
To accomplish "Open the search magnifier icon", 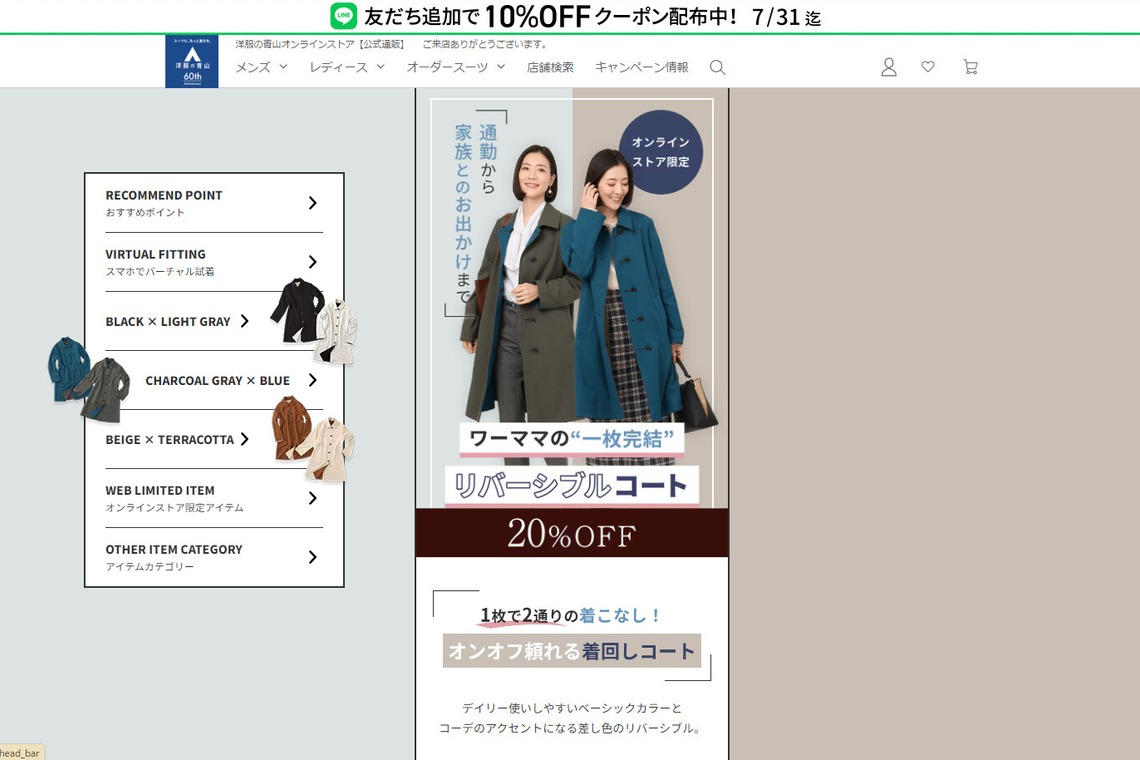I will (717, 67).
